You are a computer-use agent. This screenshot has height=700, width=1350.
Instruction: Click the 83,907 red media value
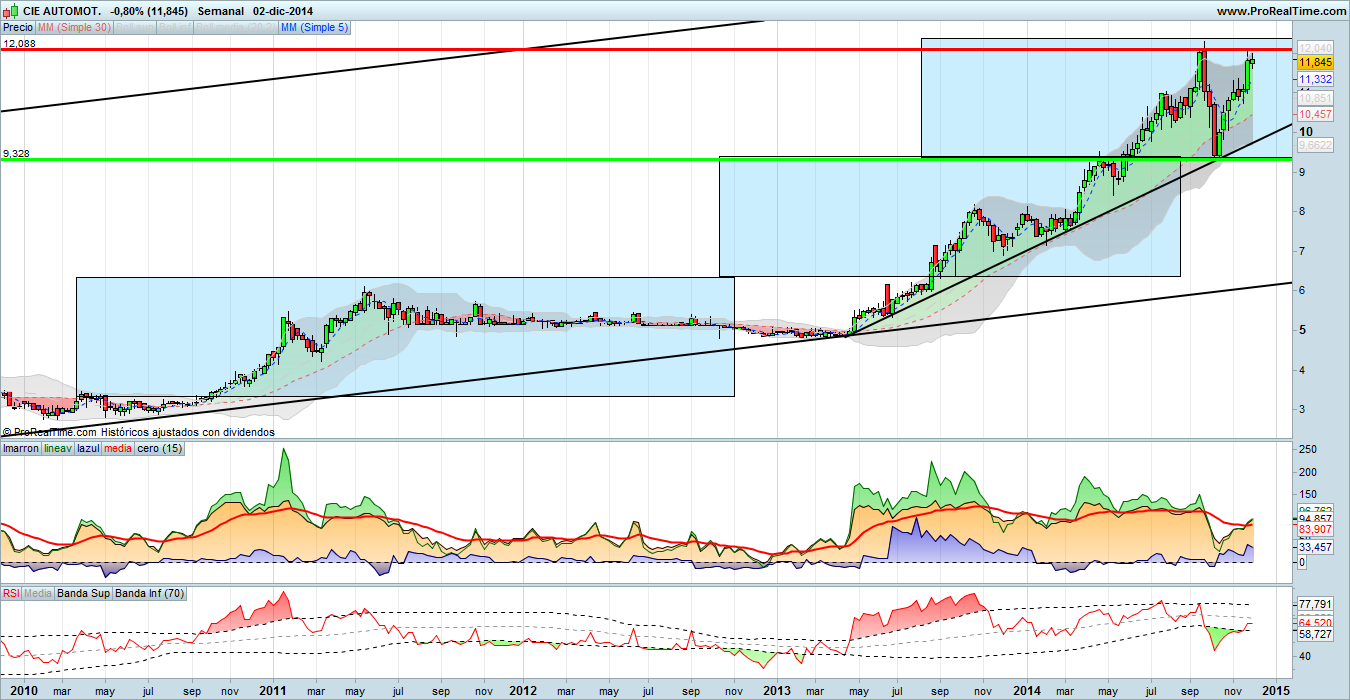(1316, 530)
